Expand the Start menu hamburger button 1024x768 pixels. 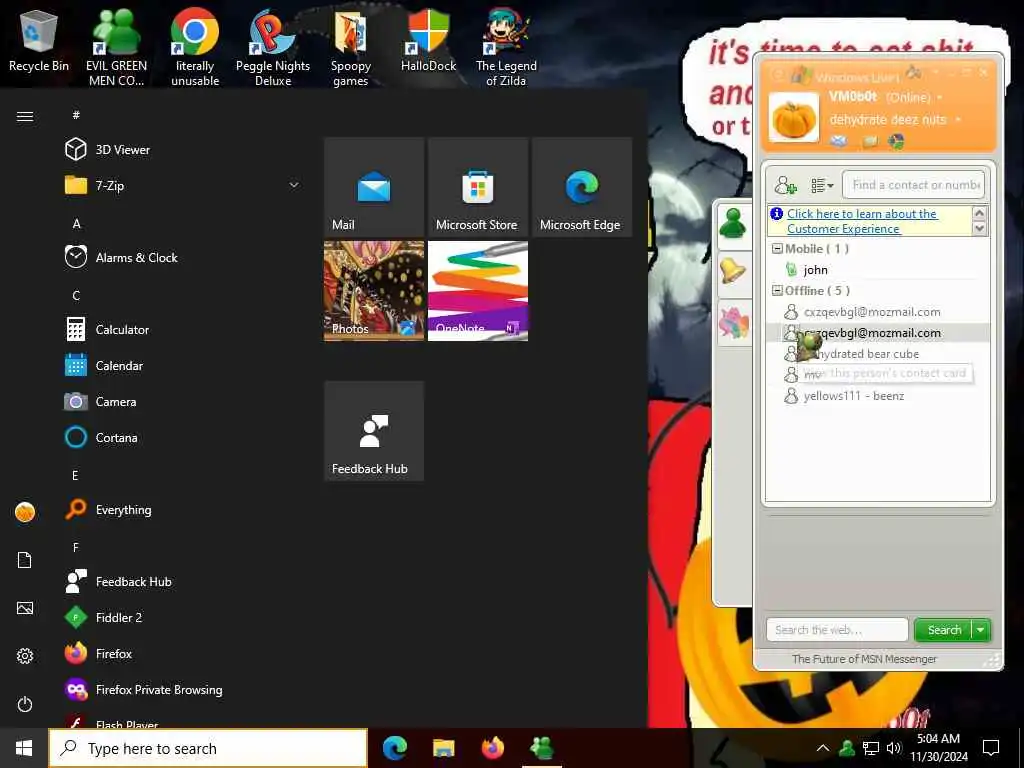point(25,116)
